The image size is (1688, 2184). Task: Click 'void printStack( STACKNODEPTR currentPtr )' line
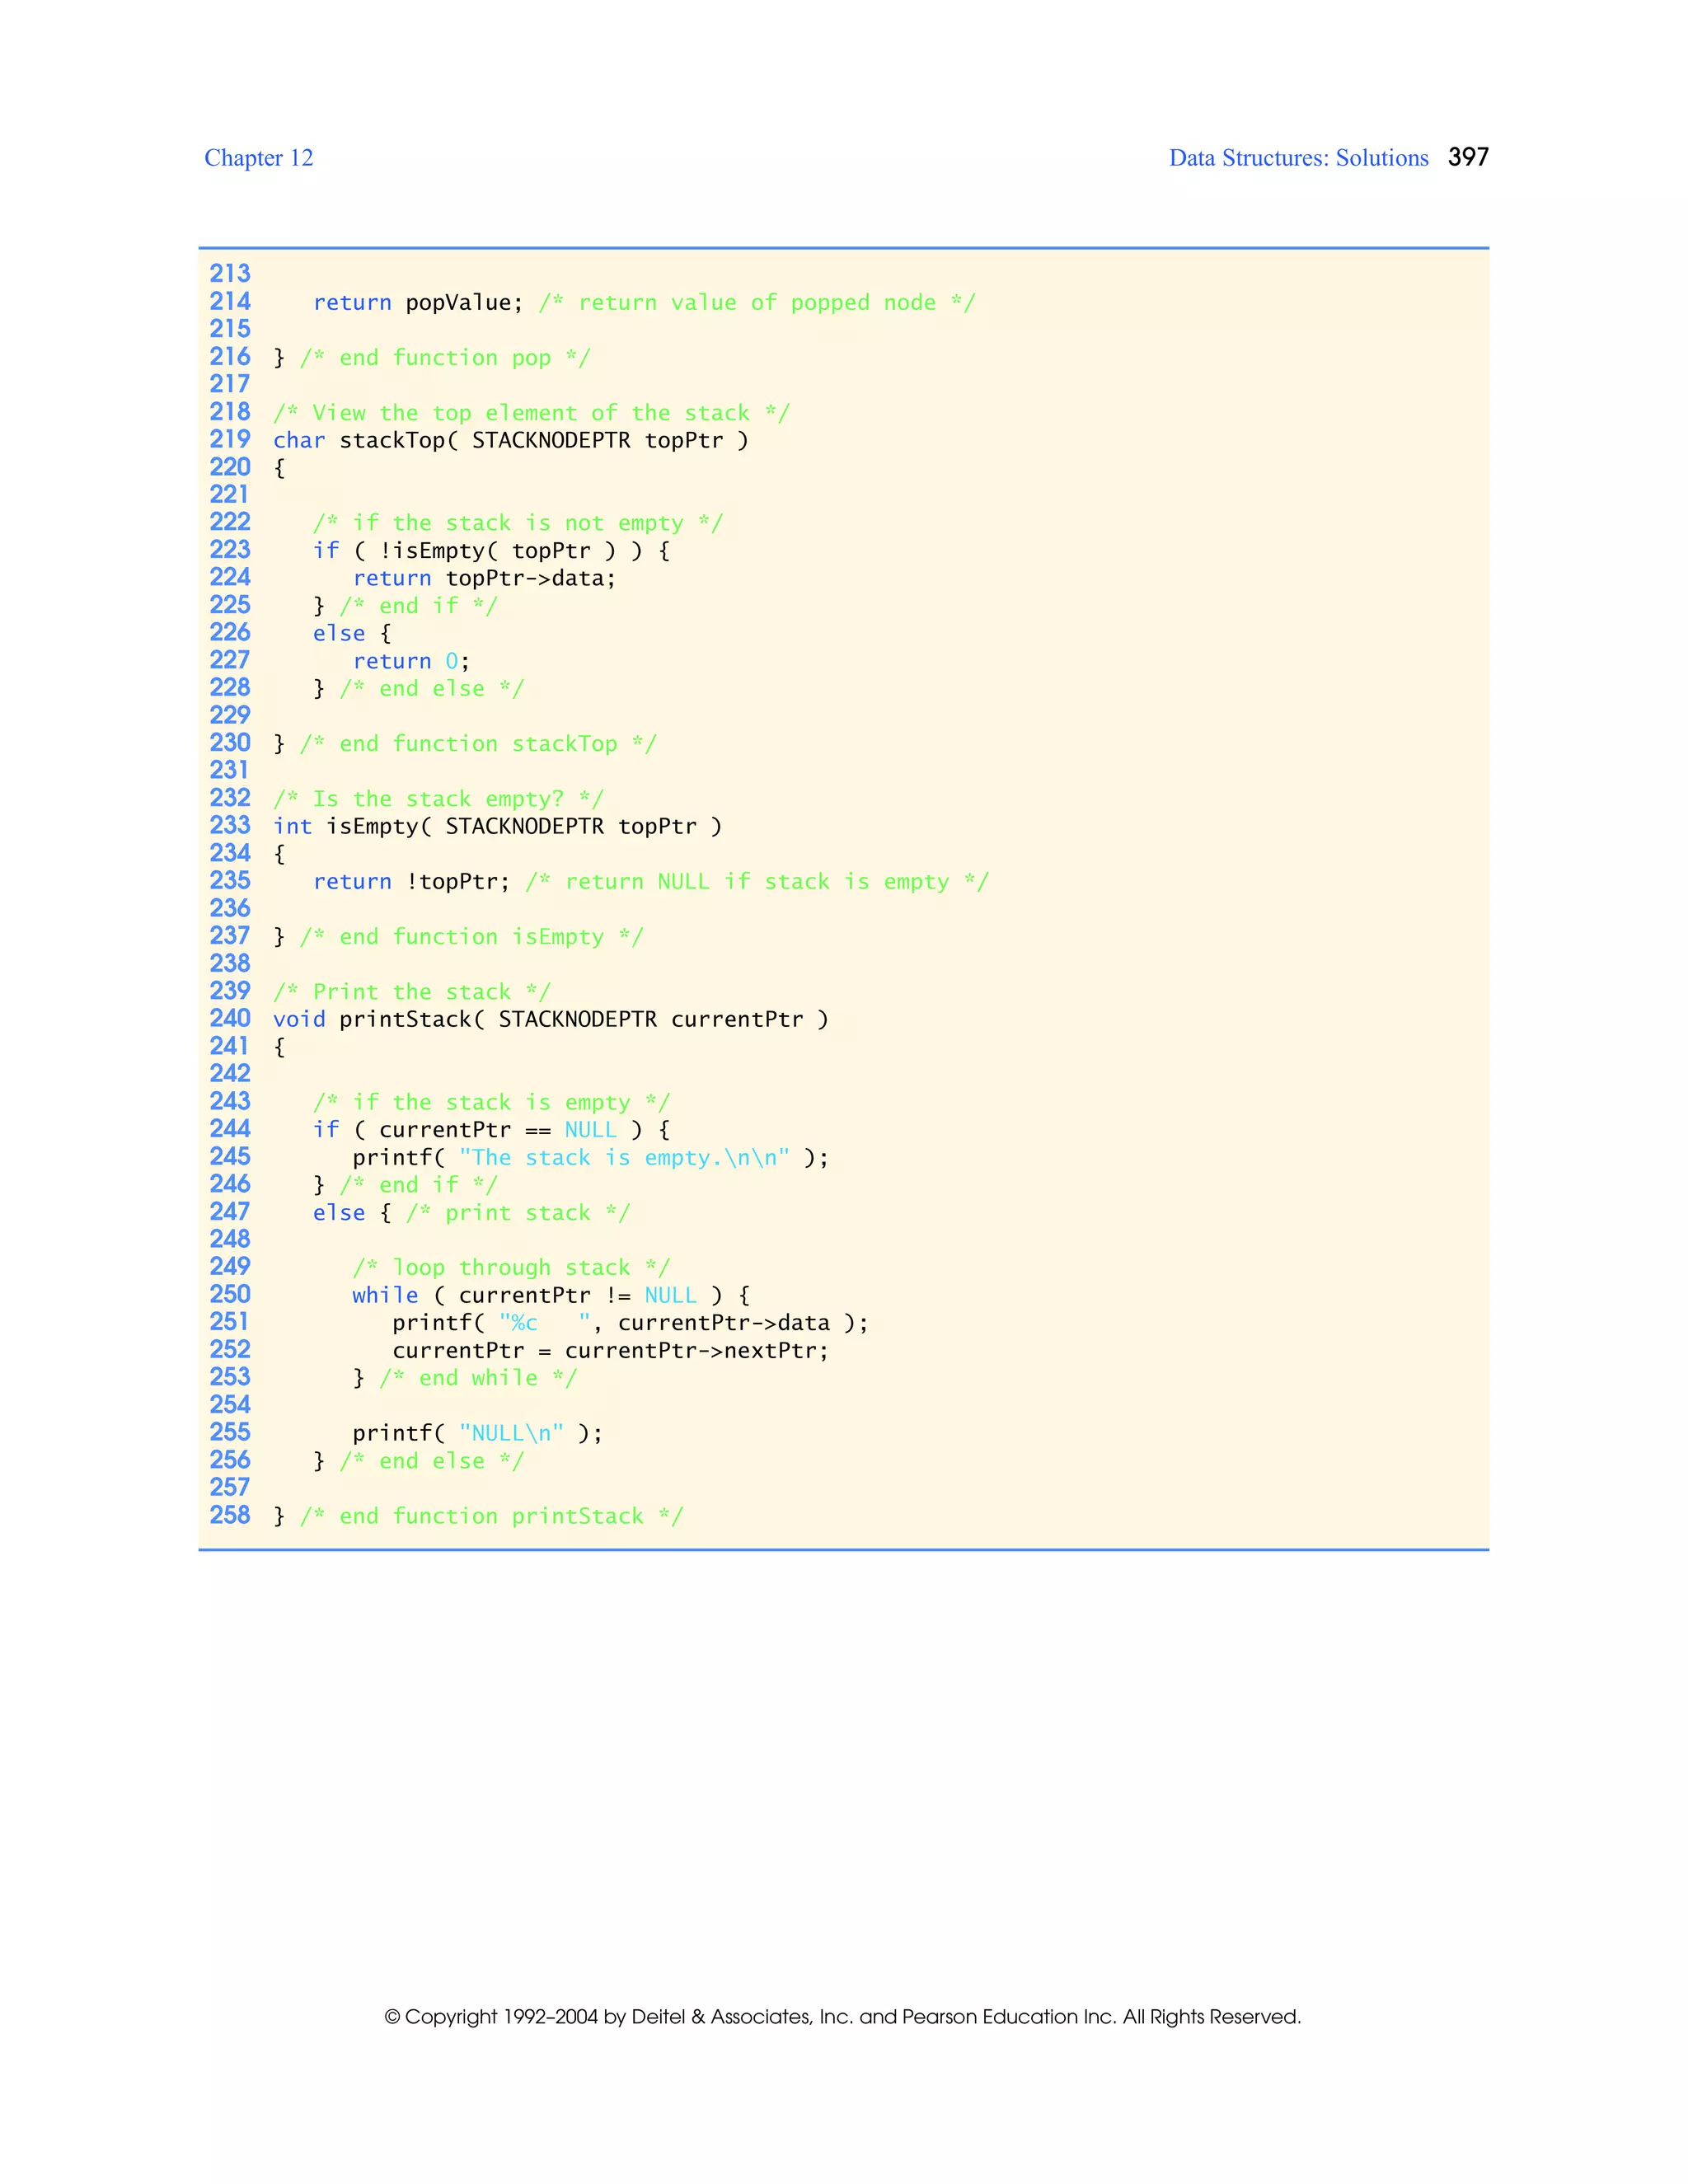coord(551,1019)
